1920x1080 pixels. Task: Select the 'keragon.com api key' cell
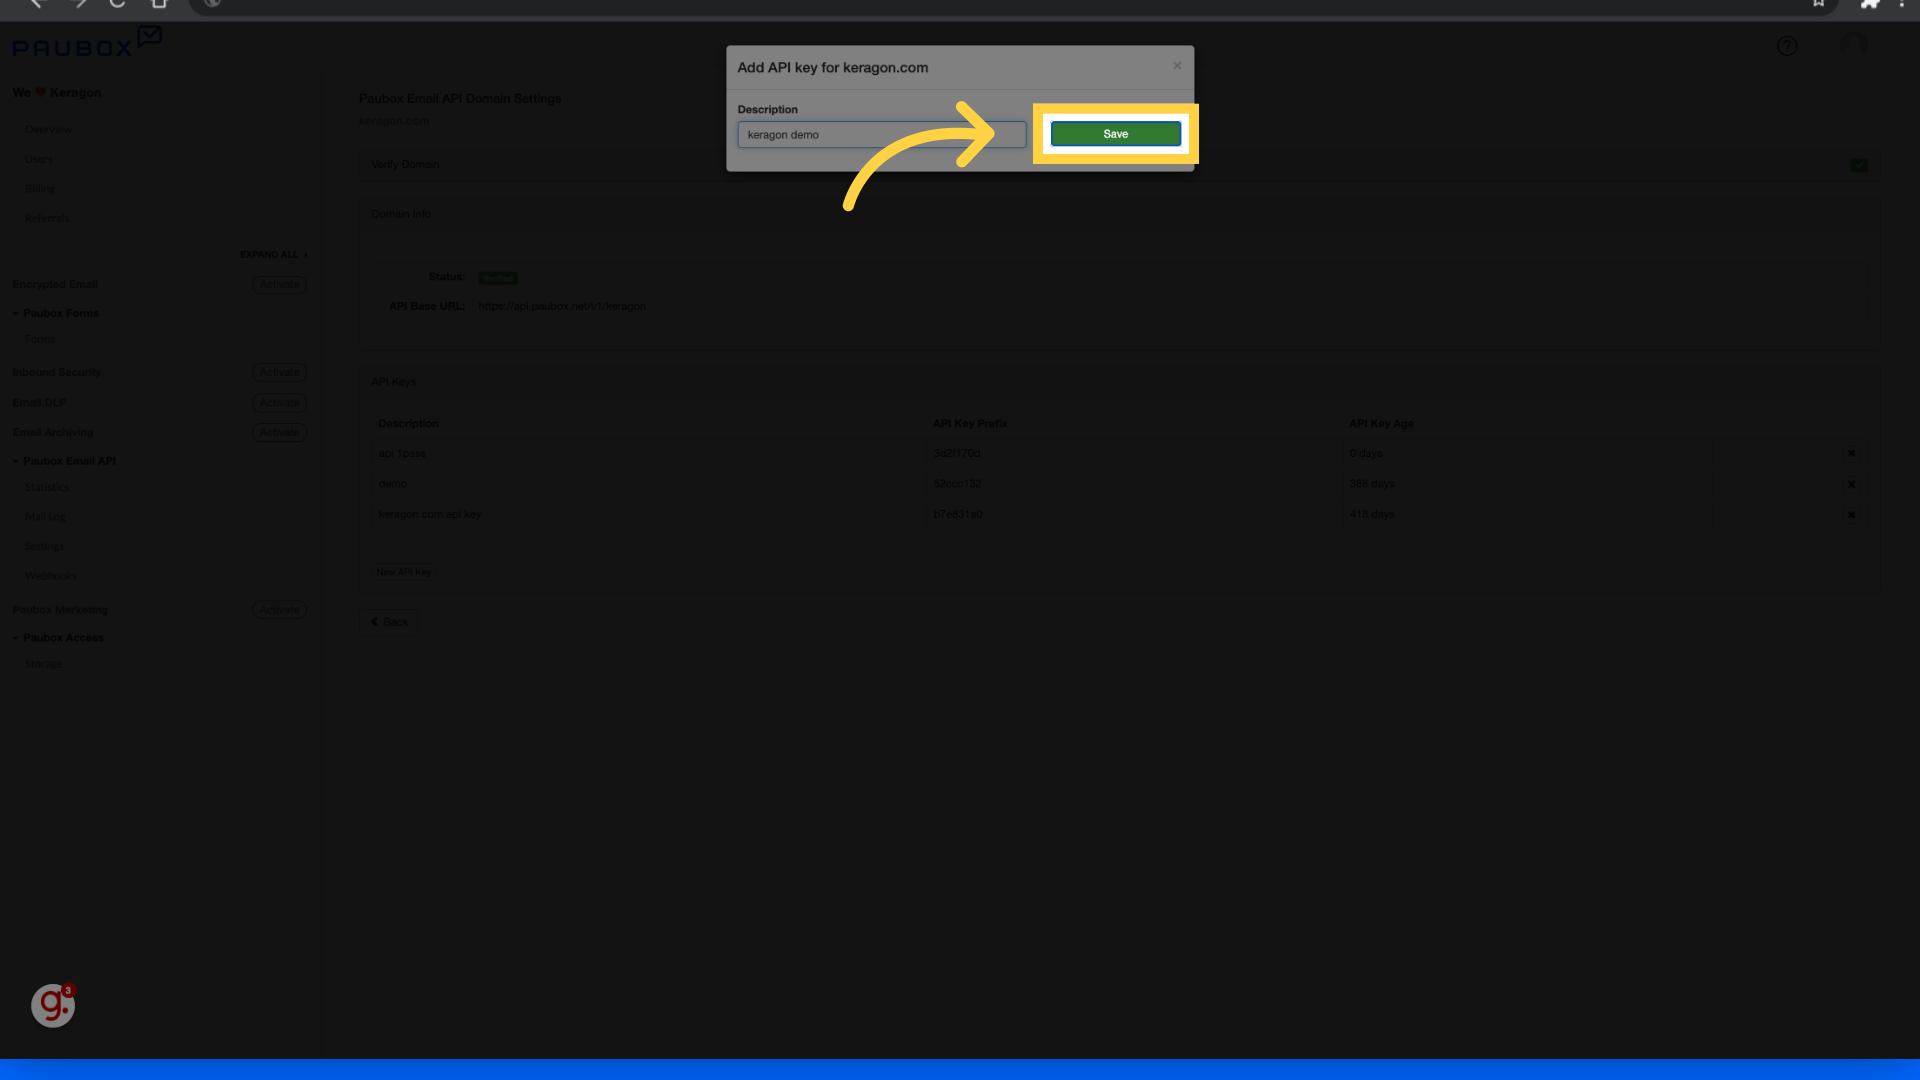coord(430,514)
